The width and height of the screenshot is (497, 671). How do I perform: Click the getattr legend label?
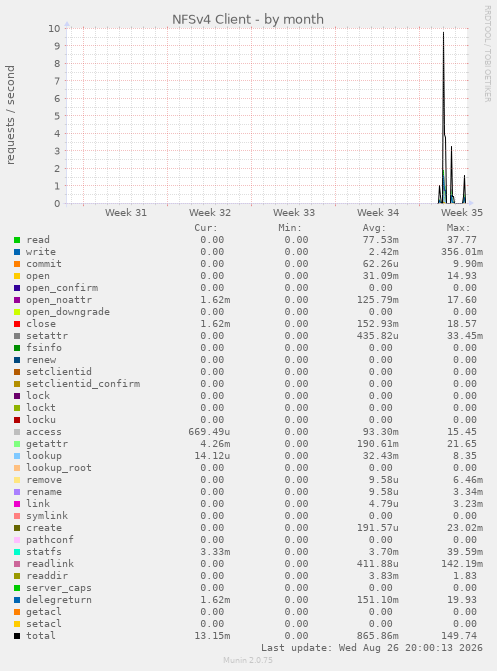pos(47,444)
